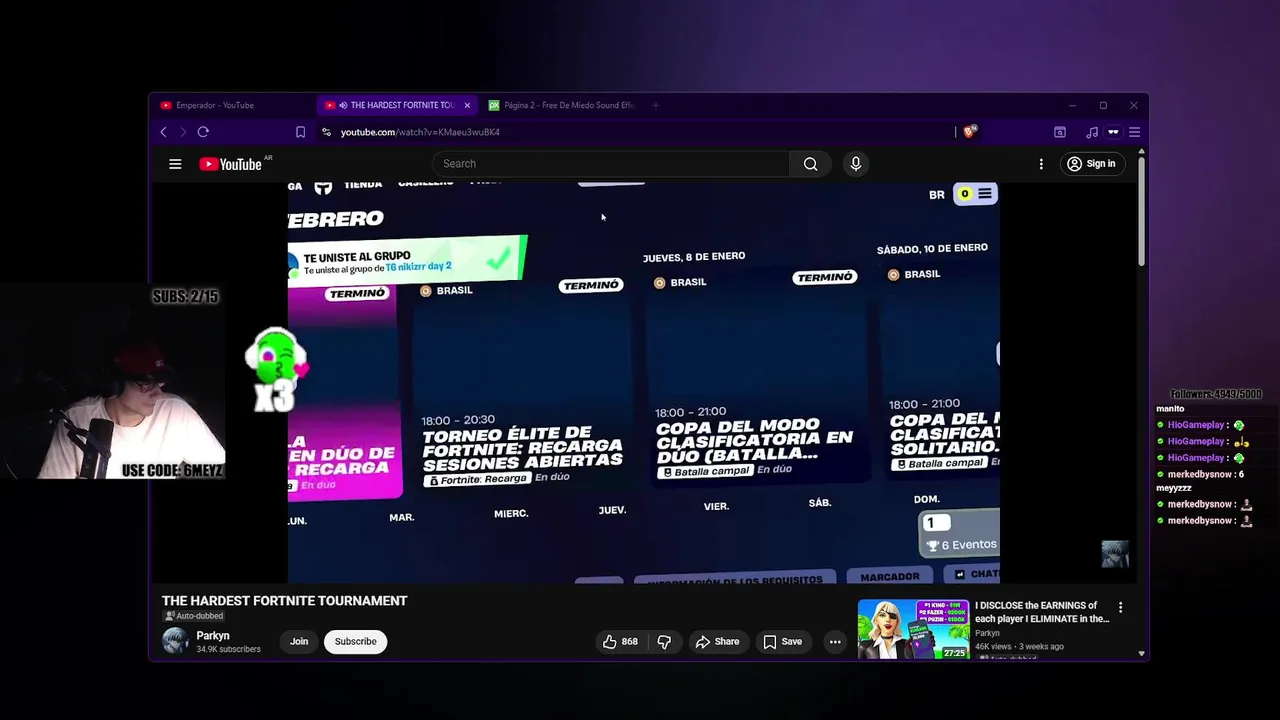Subscribe to Parkyn channel

pos(355,642)
